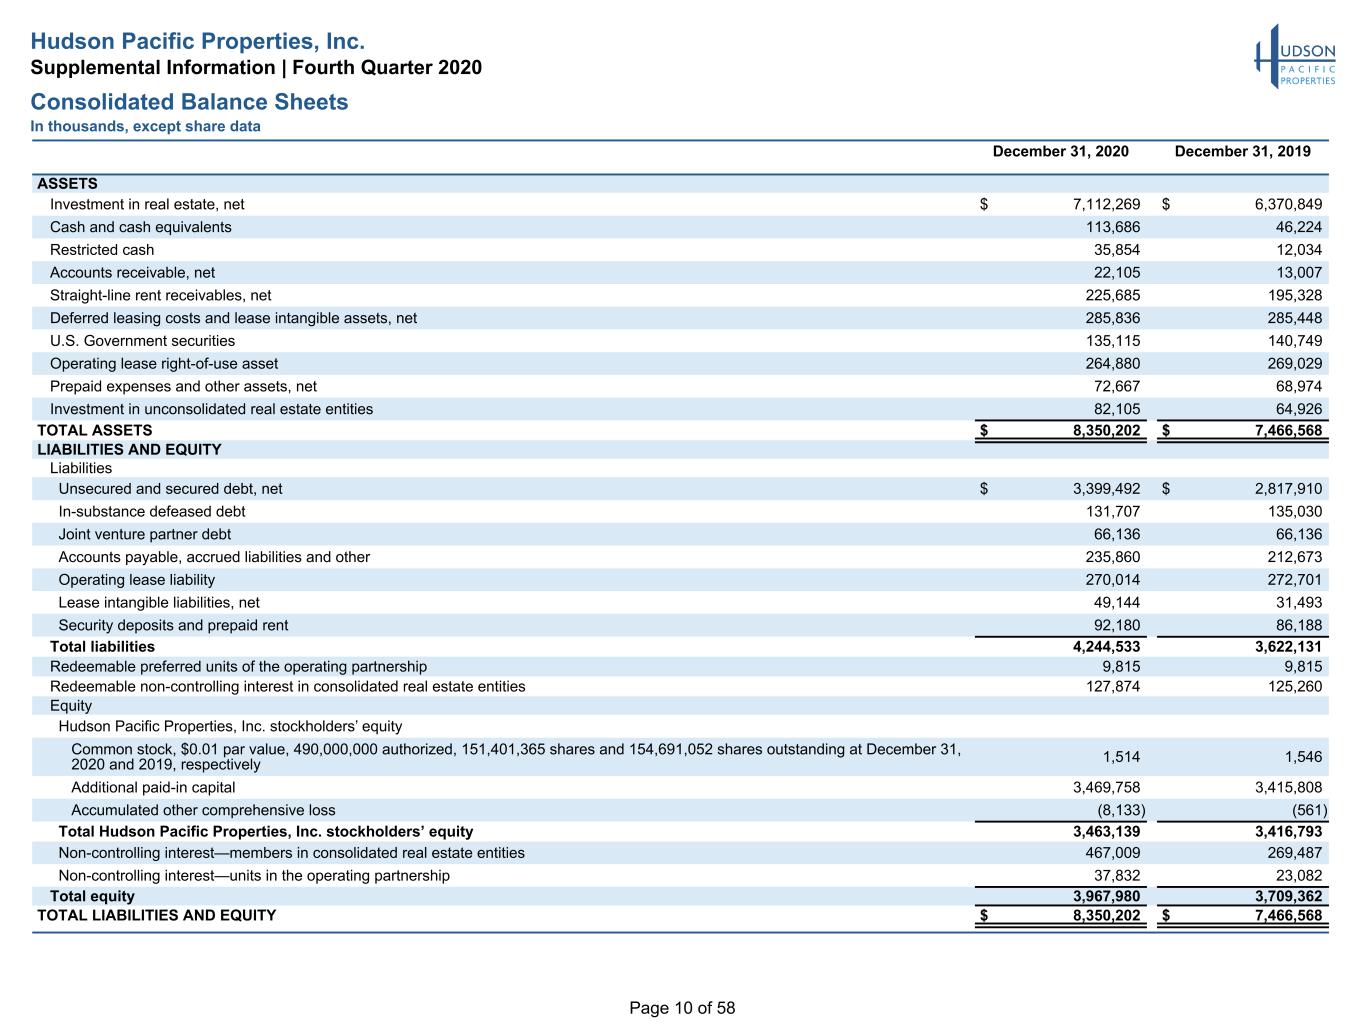The width and height of the screenshot is (1365, 1024).
Task: Select the 131,707 value
Action: pos(1112,512)
